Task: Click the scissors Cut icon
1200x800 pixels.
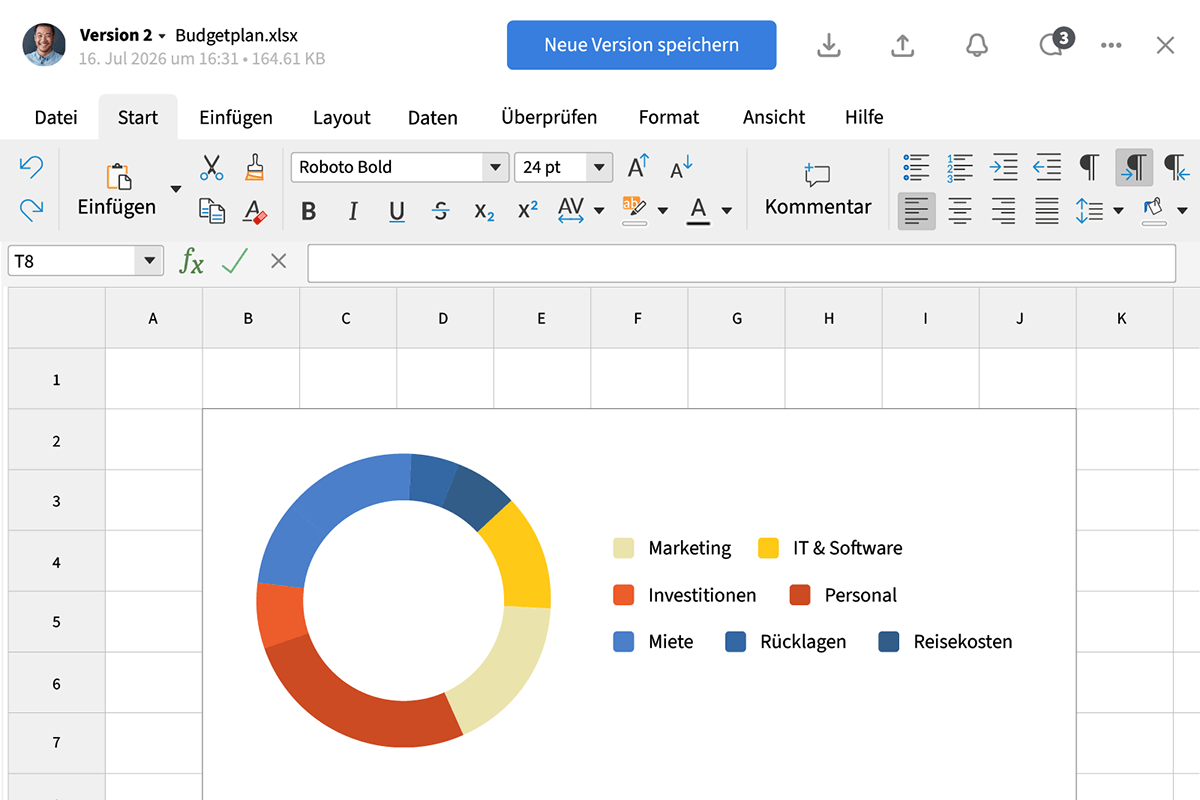Action: point(211,167)
